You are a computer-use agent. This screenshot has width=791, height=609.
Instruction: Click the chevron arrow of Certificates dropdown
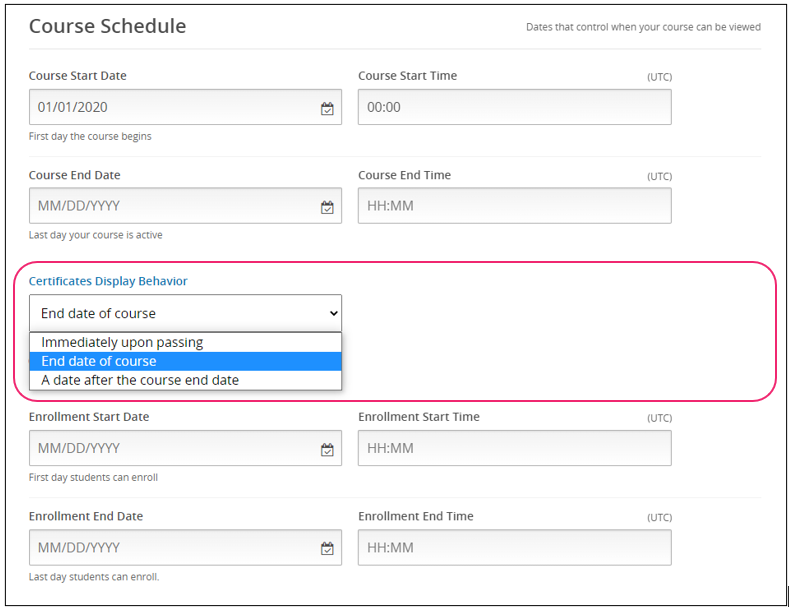pyautogui.click(x=333, y=313)
